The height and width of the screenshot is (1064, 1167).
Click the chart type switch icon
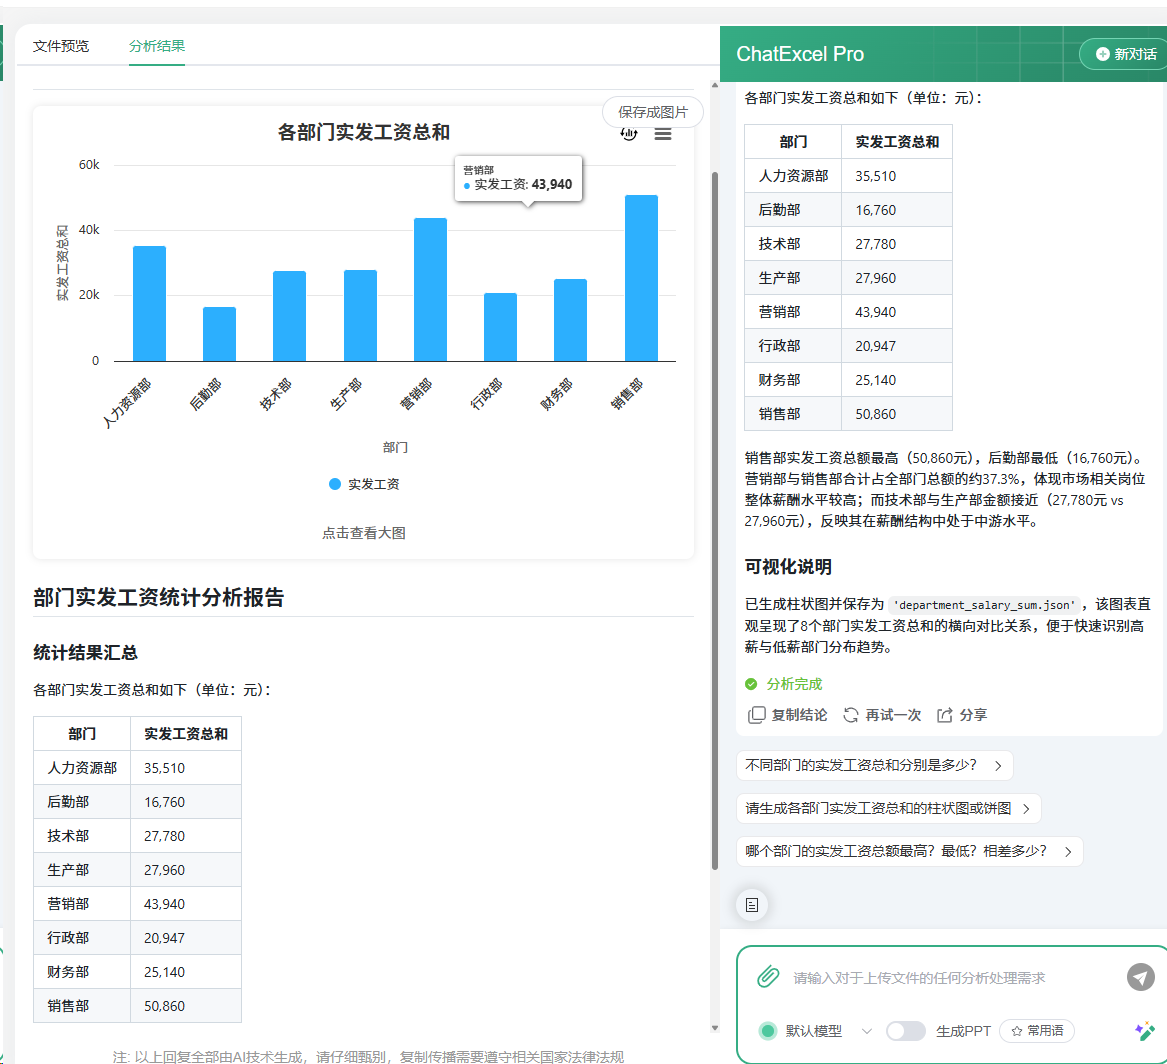click(x=629, y=134)
